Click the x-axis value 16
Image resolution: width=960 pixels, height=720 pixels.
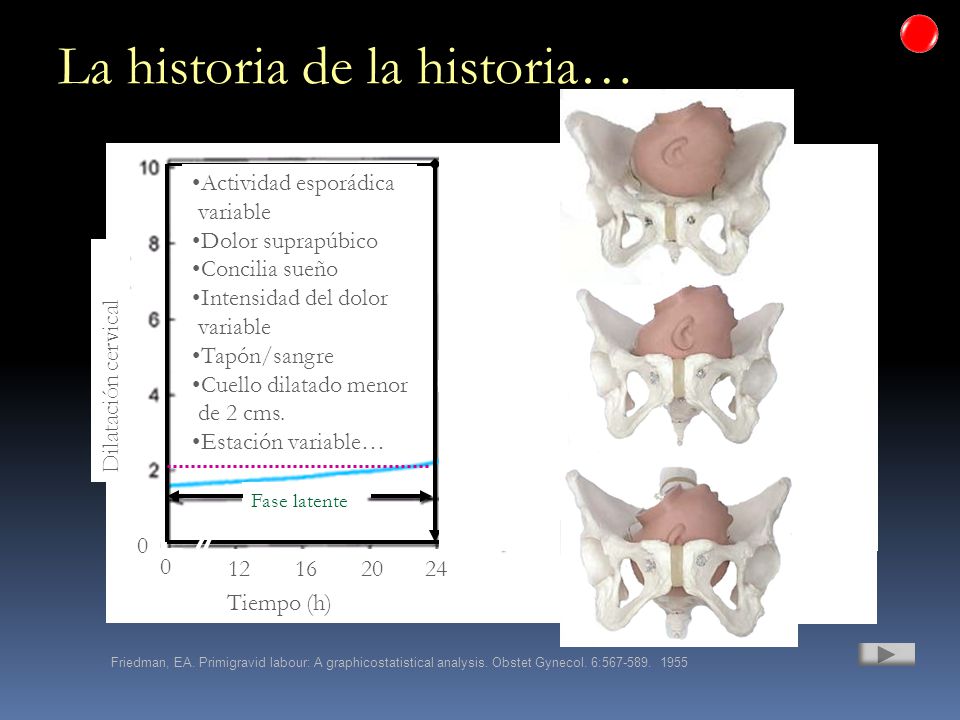click(x=306, y=569)
